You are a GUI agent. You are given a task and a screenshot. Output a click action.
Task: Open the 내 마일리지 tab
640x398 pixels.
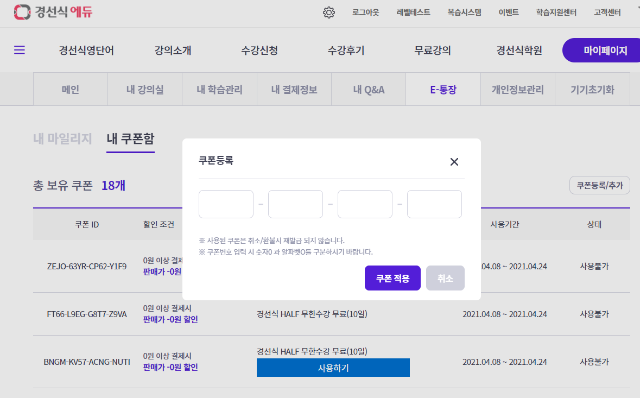pyautogui.click(x=62, y=139)
